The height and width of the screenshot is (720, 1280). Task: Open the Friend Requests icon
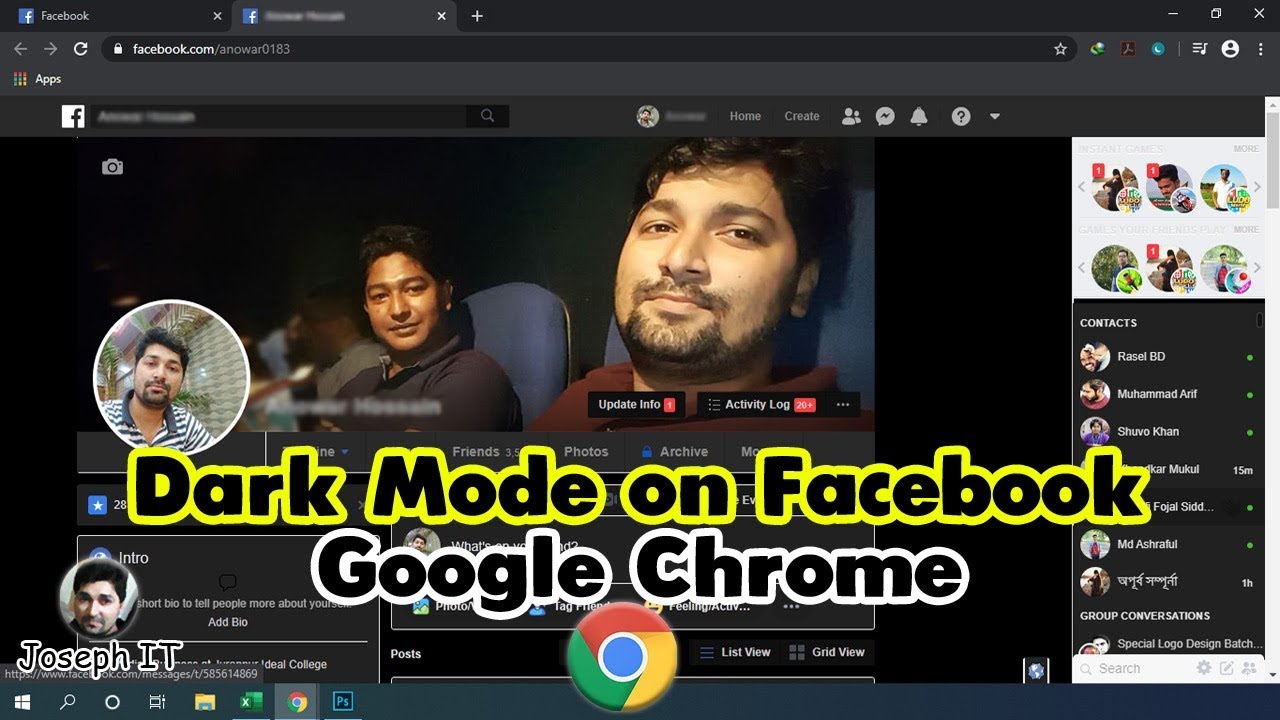coord(851,116)
